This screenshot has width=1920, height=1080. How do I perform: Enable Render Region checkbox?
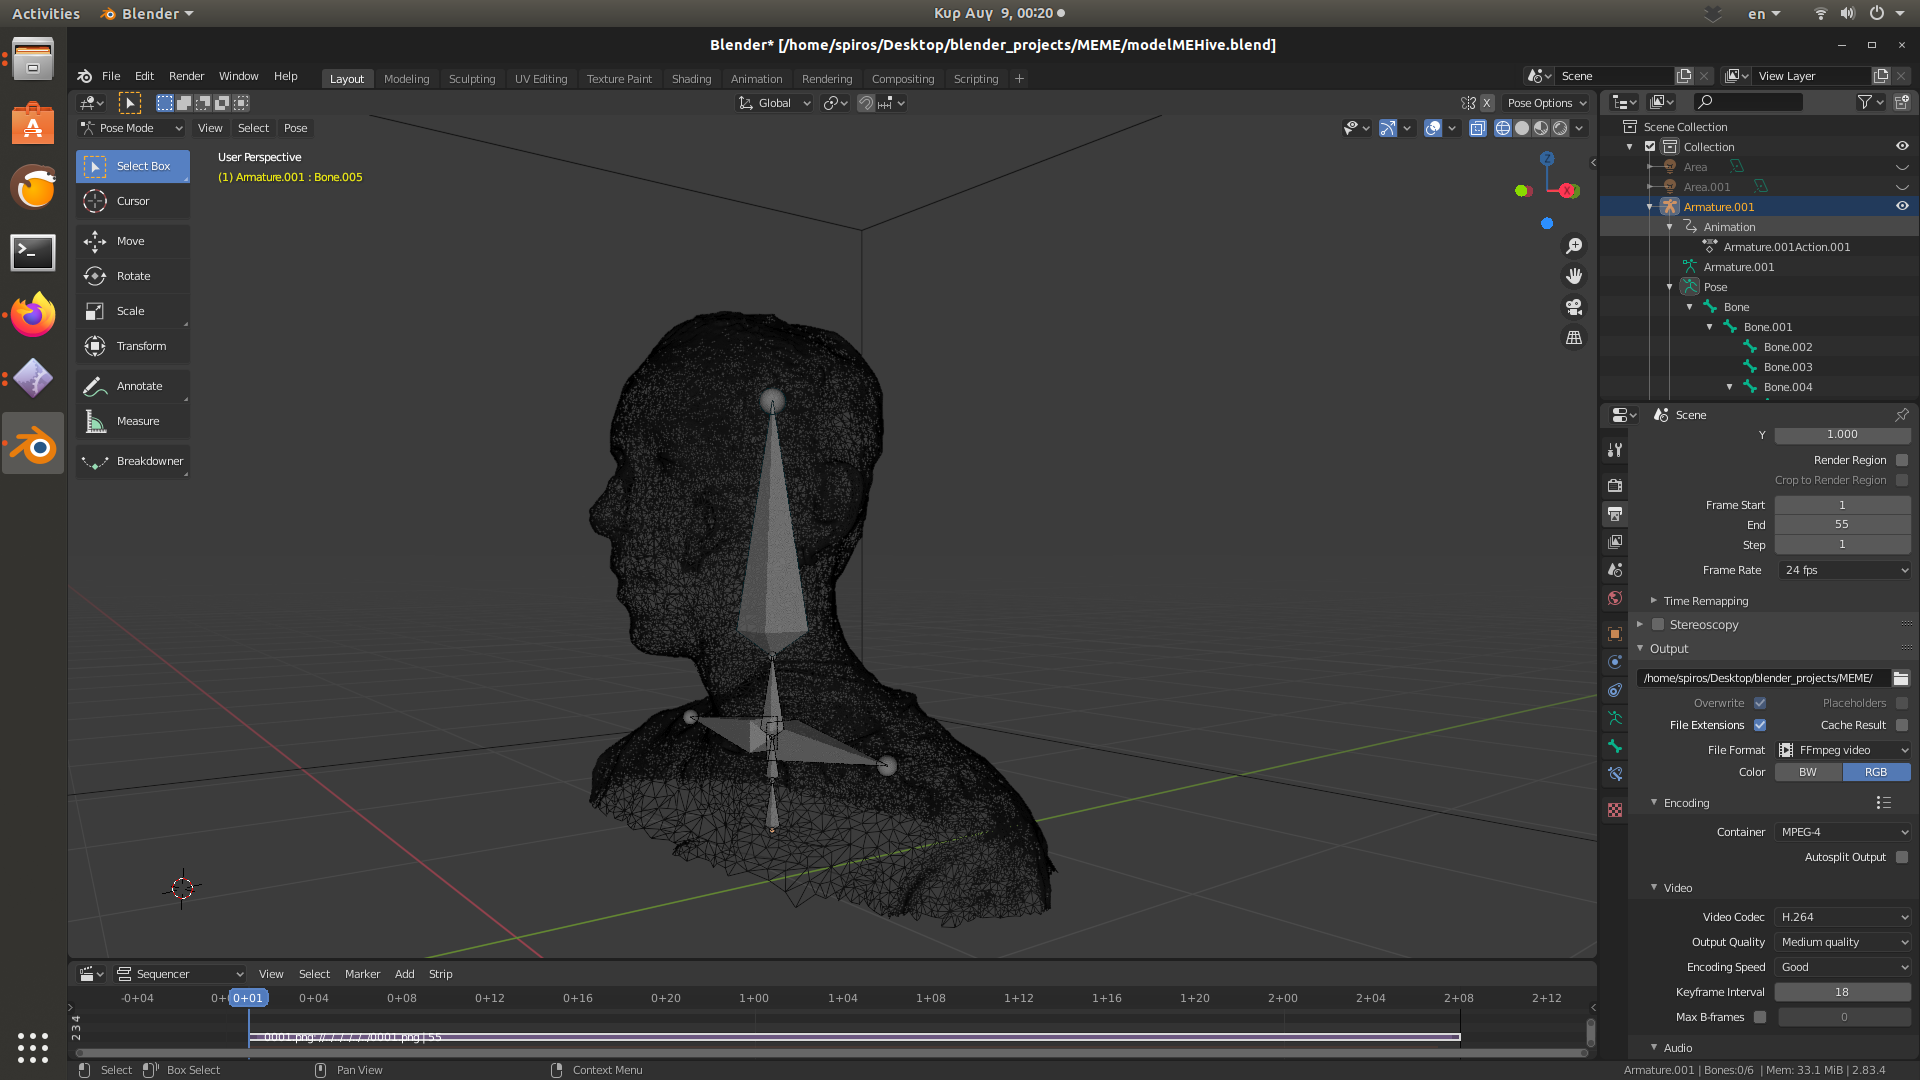[x=1902, y=460]
